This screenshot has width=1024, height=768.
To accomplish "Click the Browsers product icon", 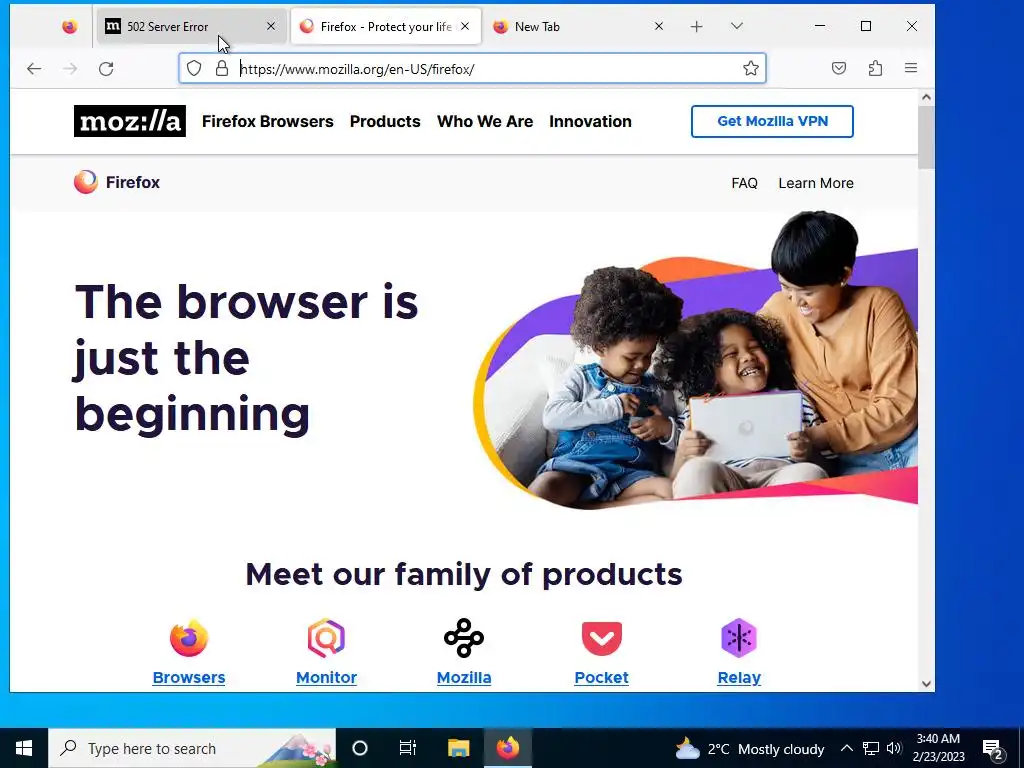I will [189, 638].
